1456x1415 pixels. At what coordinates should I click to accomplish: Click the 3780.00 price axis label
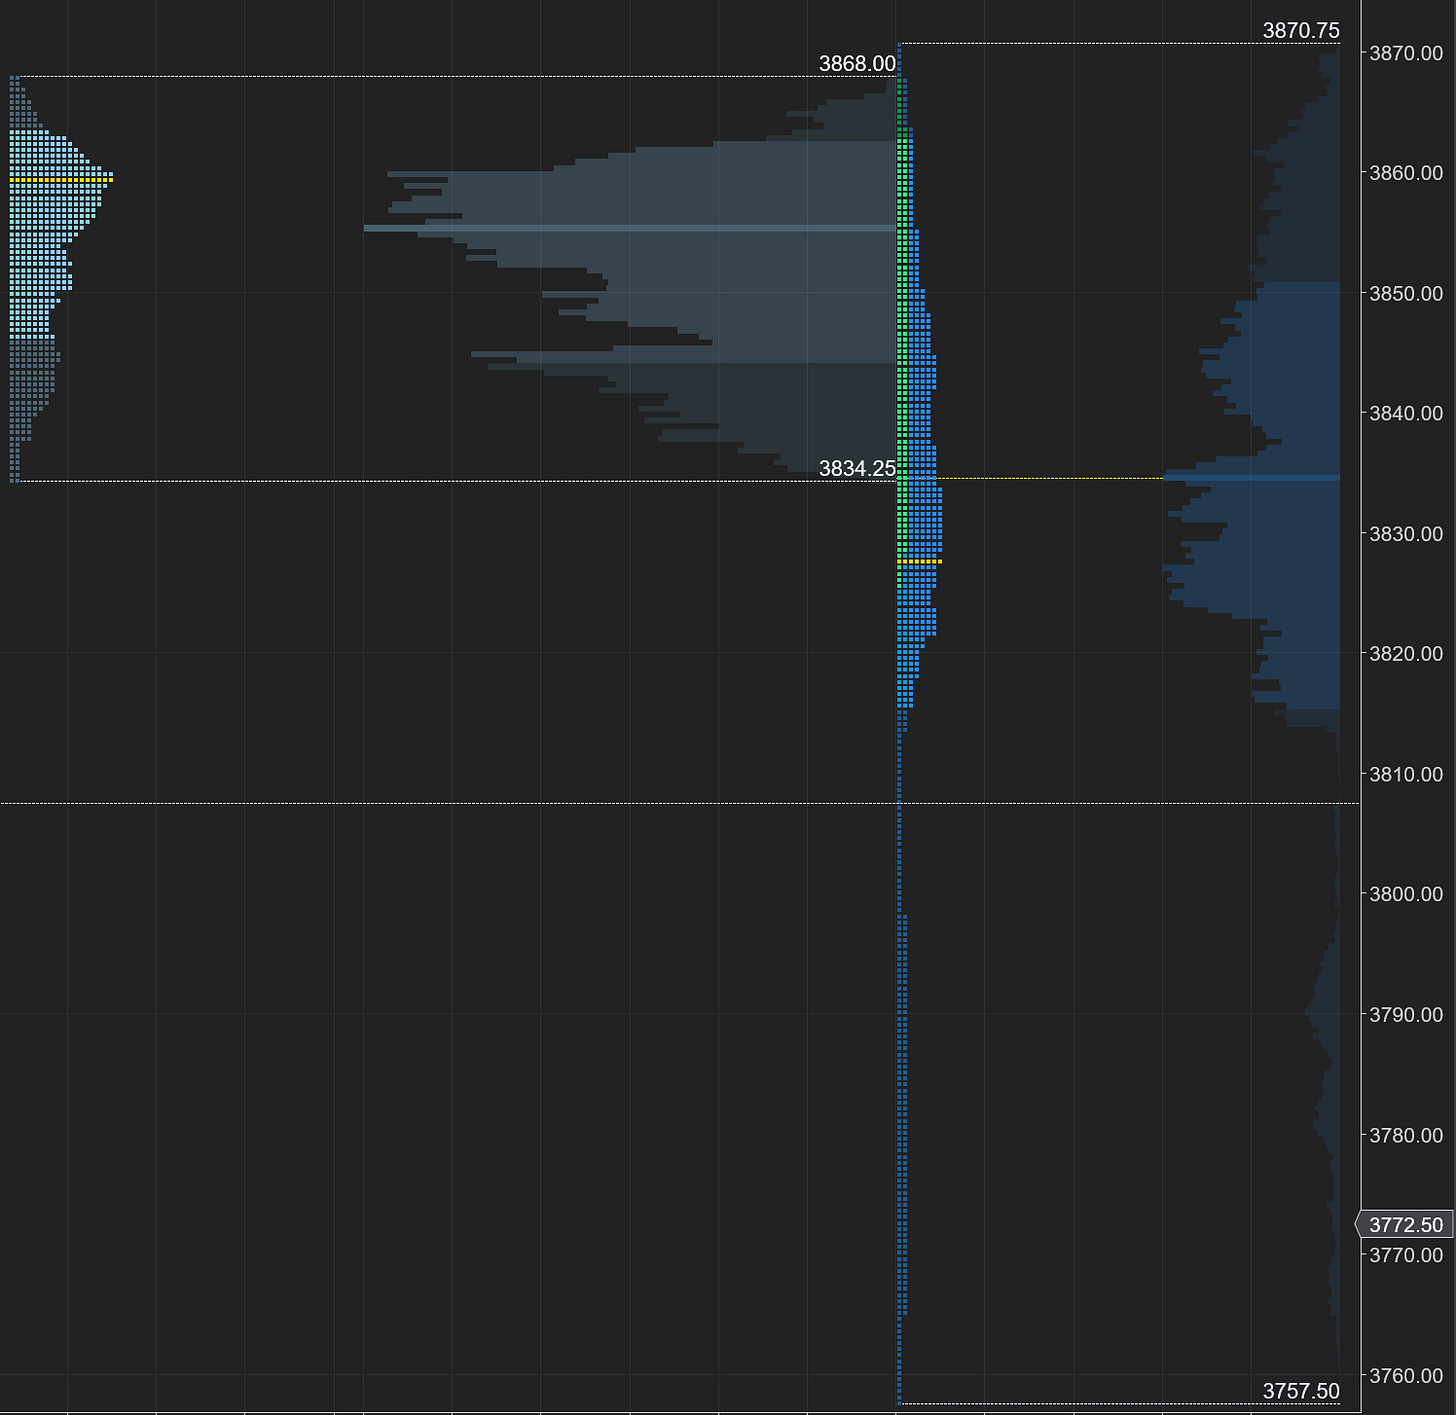point(1405,1135)
